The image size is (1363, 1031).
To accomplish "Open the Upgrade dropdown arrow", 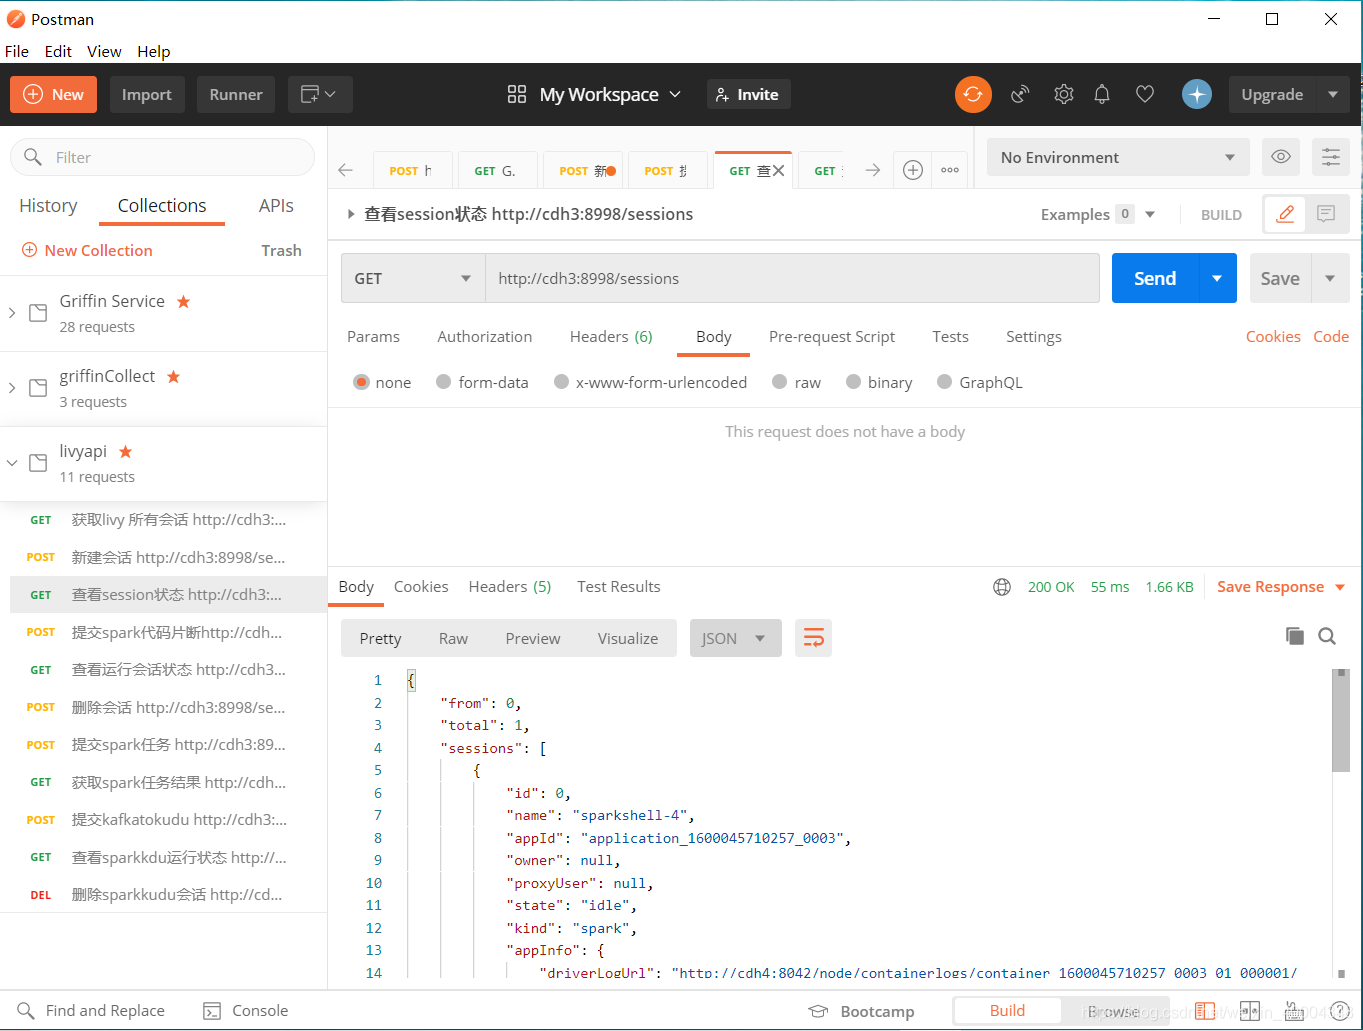I will [1333, 94].
